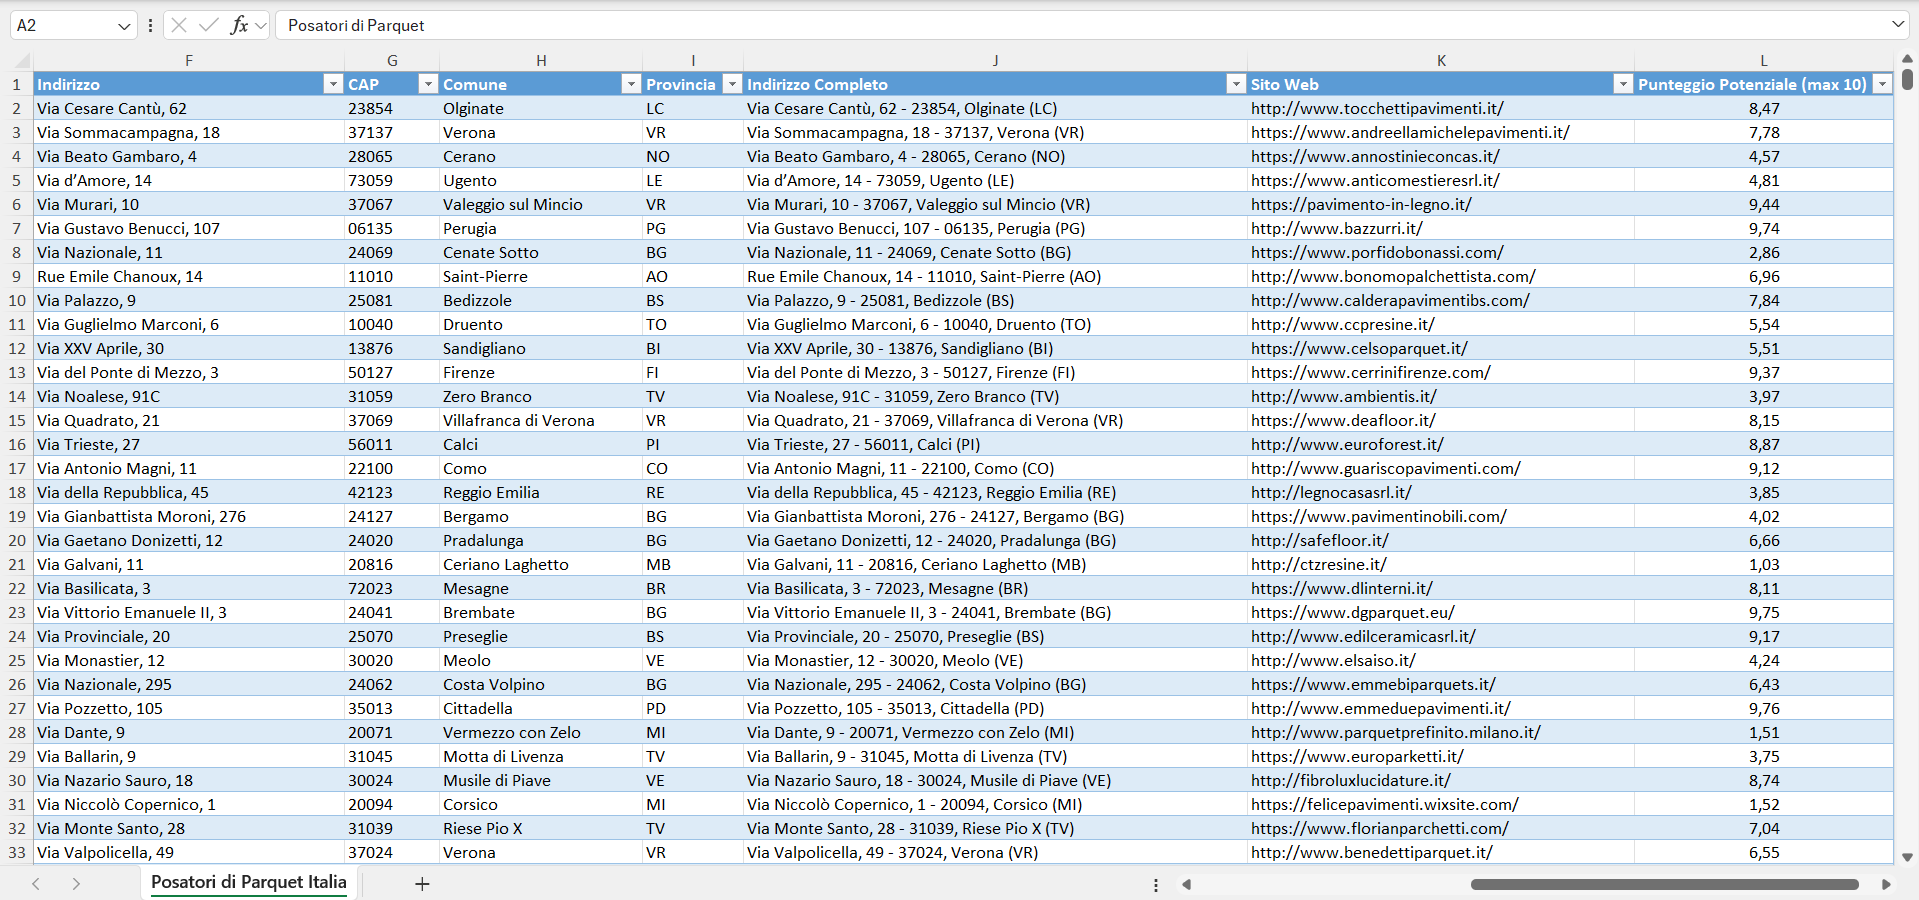The width and height of the screenshot is (1919, 900).
Task: Select score cell 1,03
Action: click(x=1764, y=564)
